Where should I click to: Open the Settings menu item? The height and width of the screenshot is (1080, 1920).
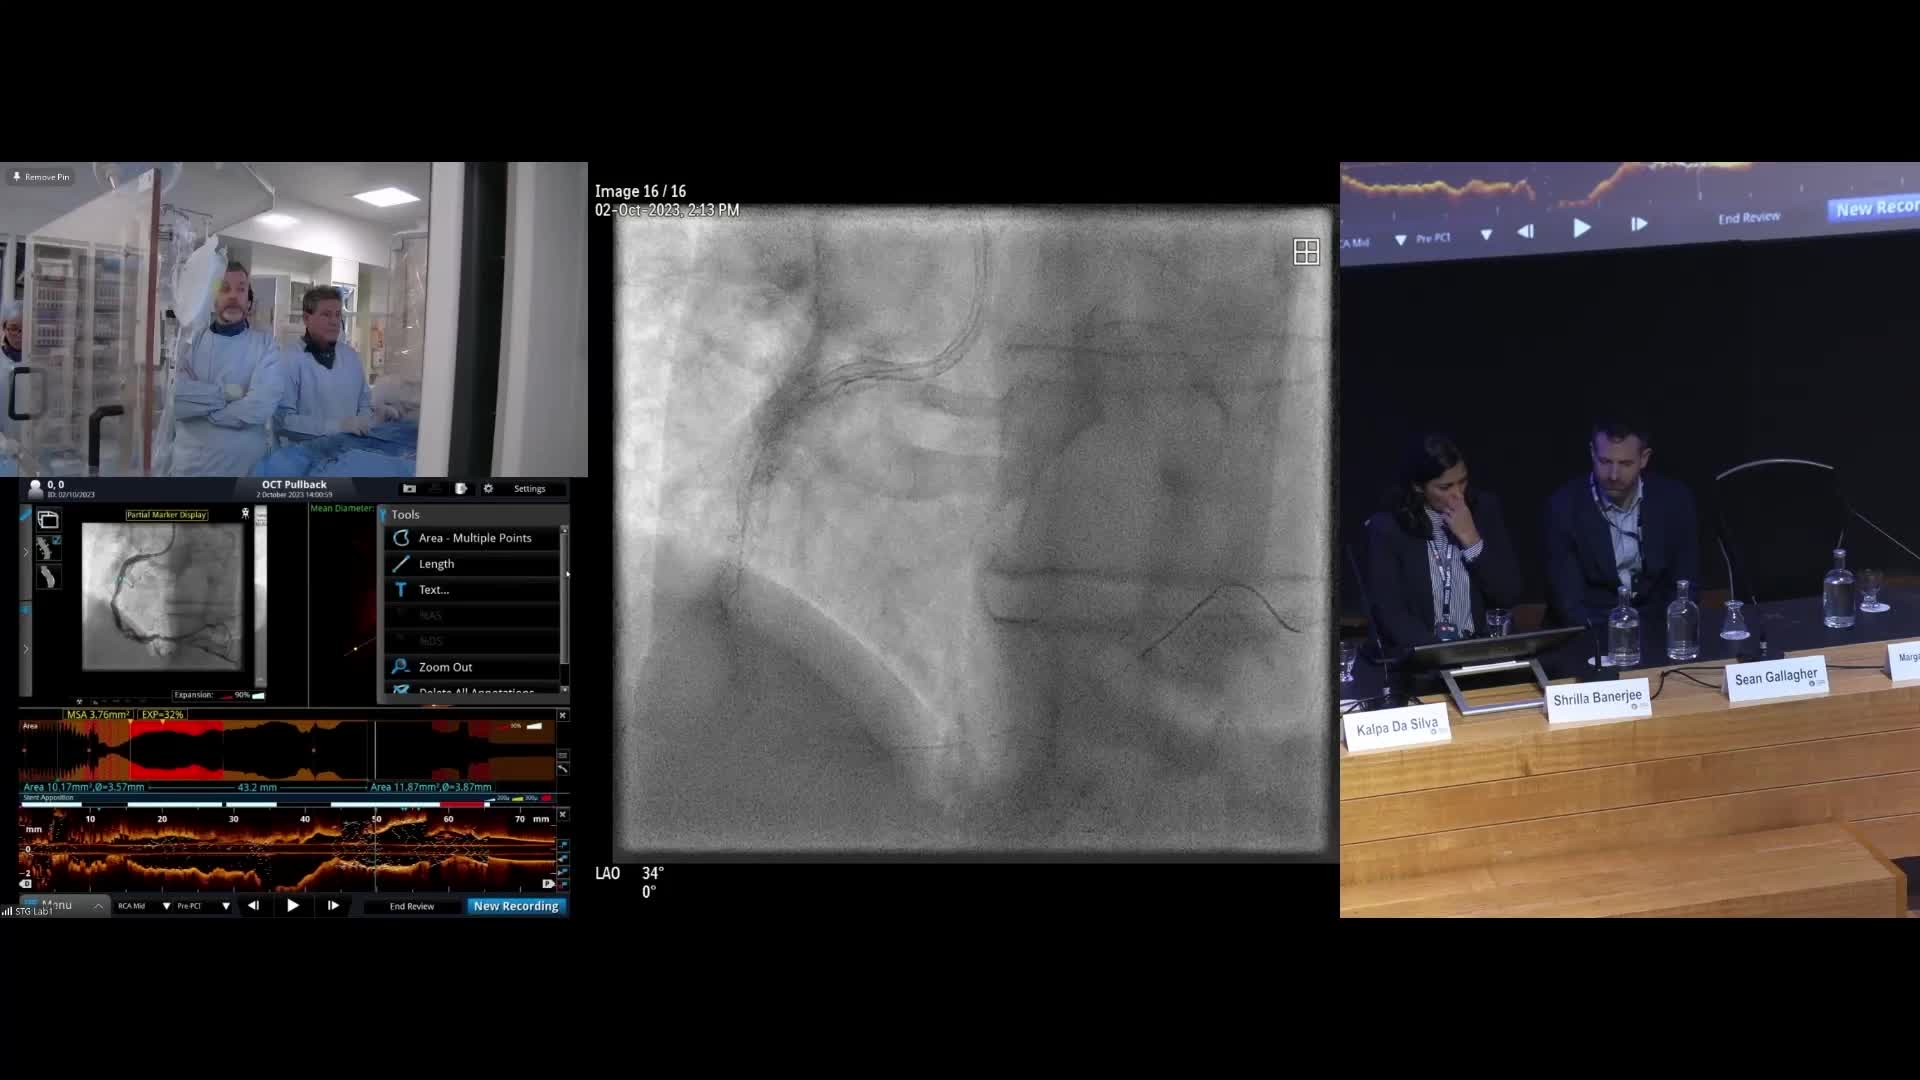pos(529,489)
